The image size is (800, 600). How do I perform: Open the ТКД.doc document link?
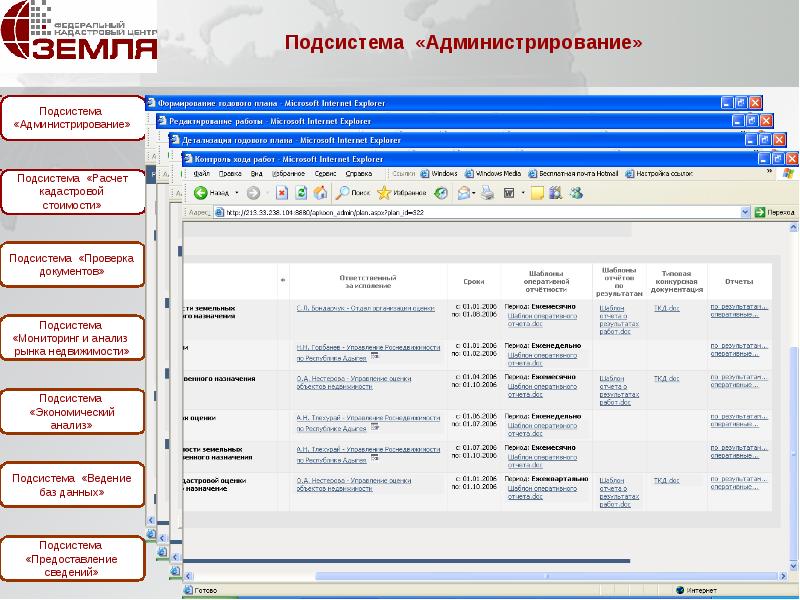point(667,308)
